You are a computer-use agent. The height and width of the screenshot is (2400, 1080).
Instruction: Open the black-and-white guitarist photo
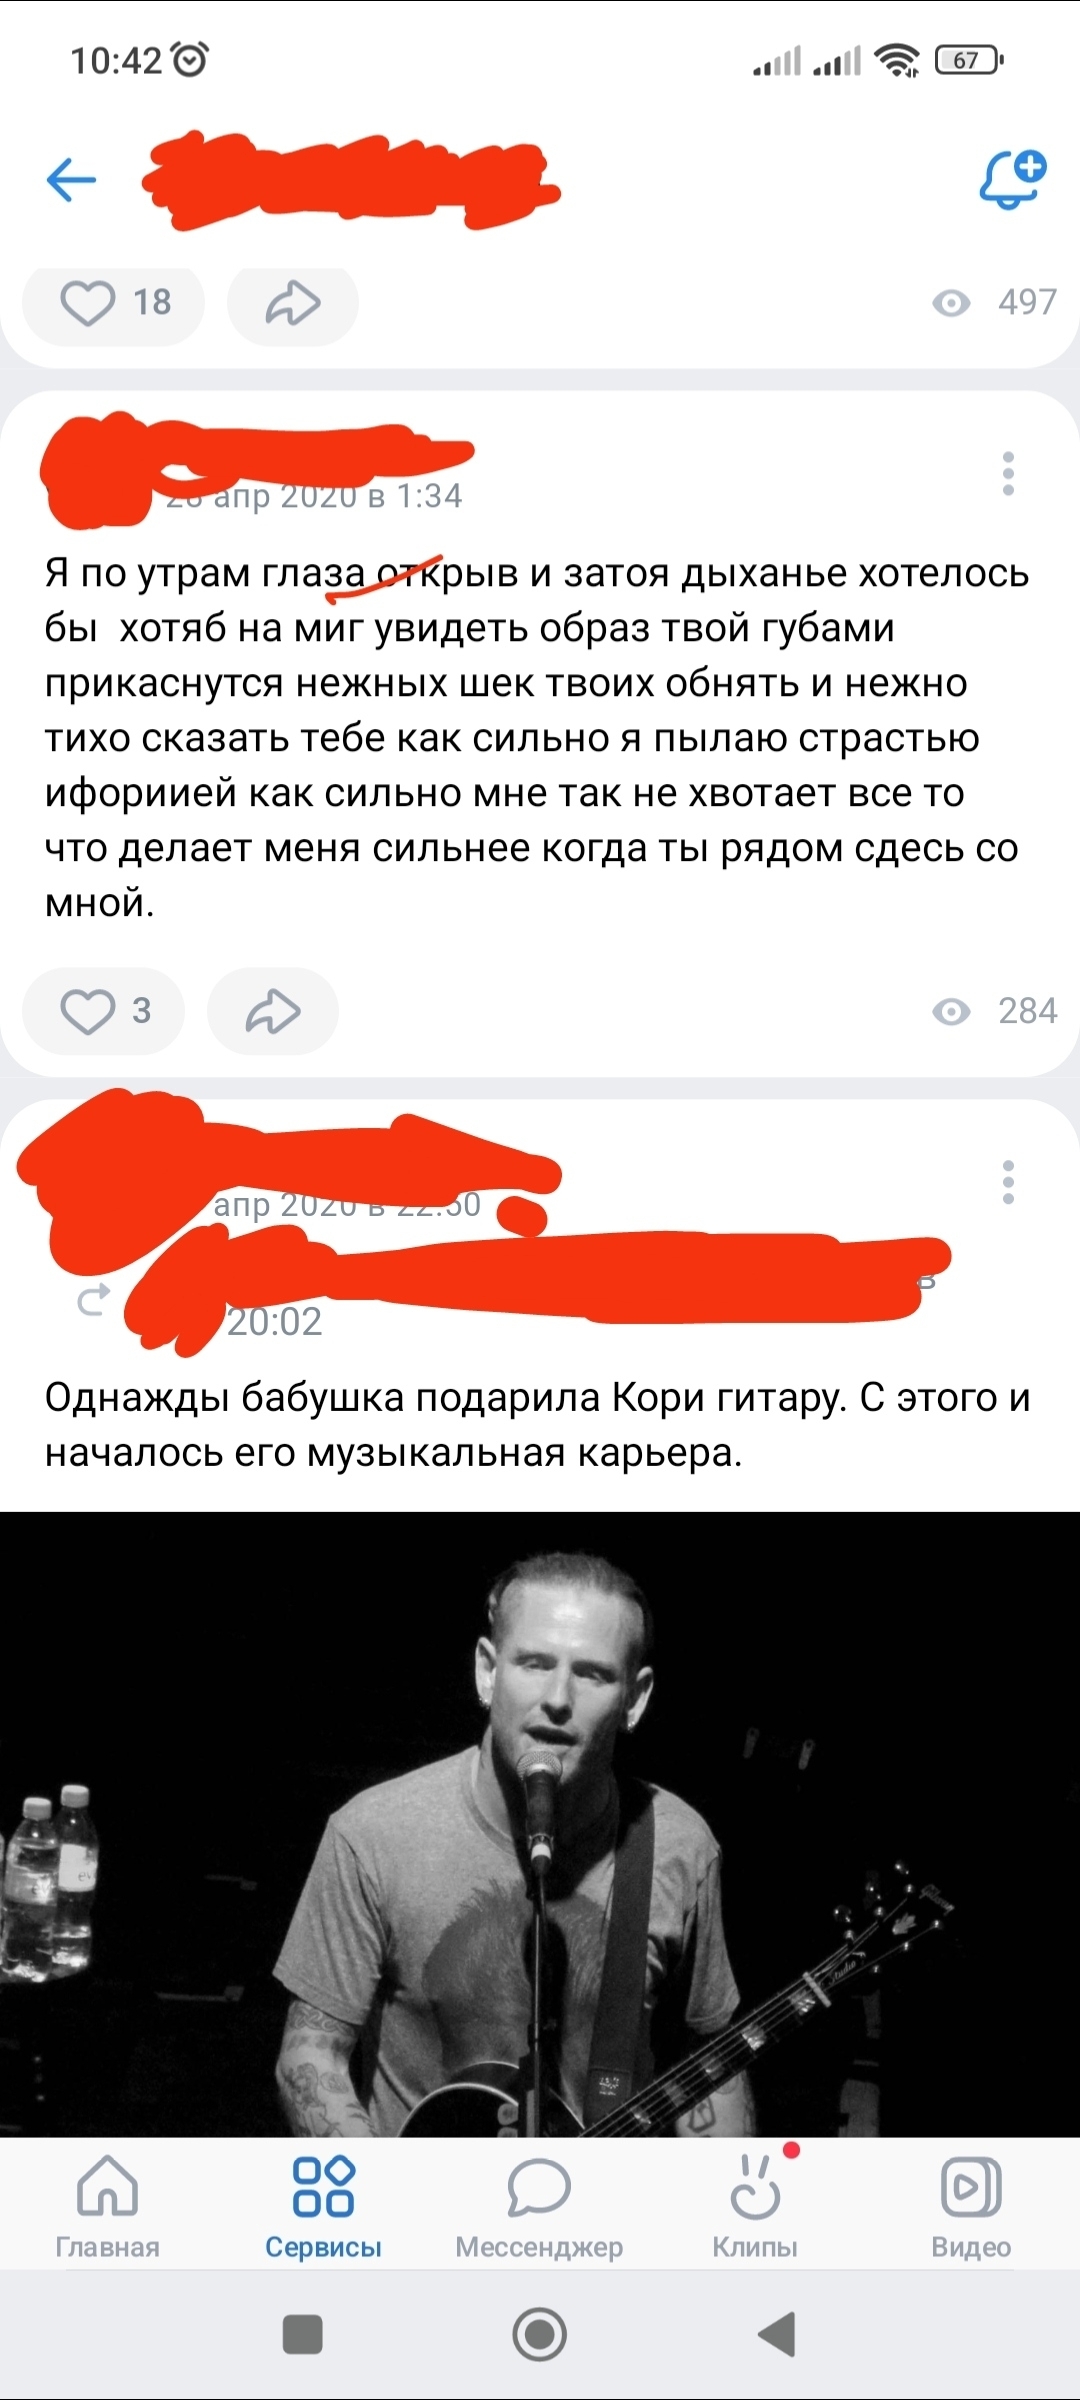(x=540, y=1824)
